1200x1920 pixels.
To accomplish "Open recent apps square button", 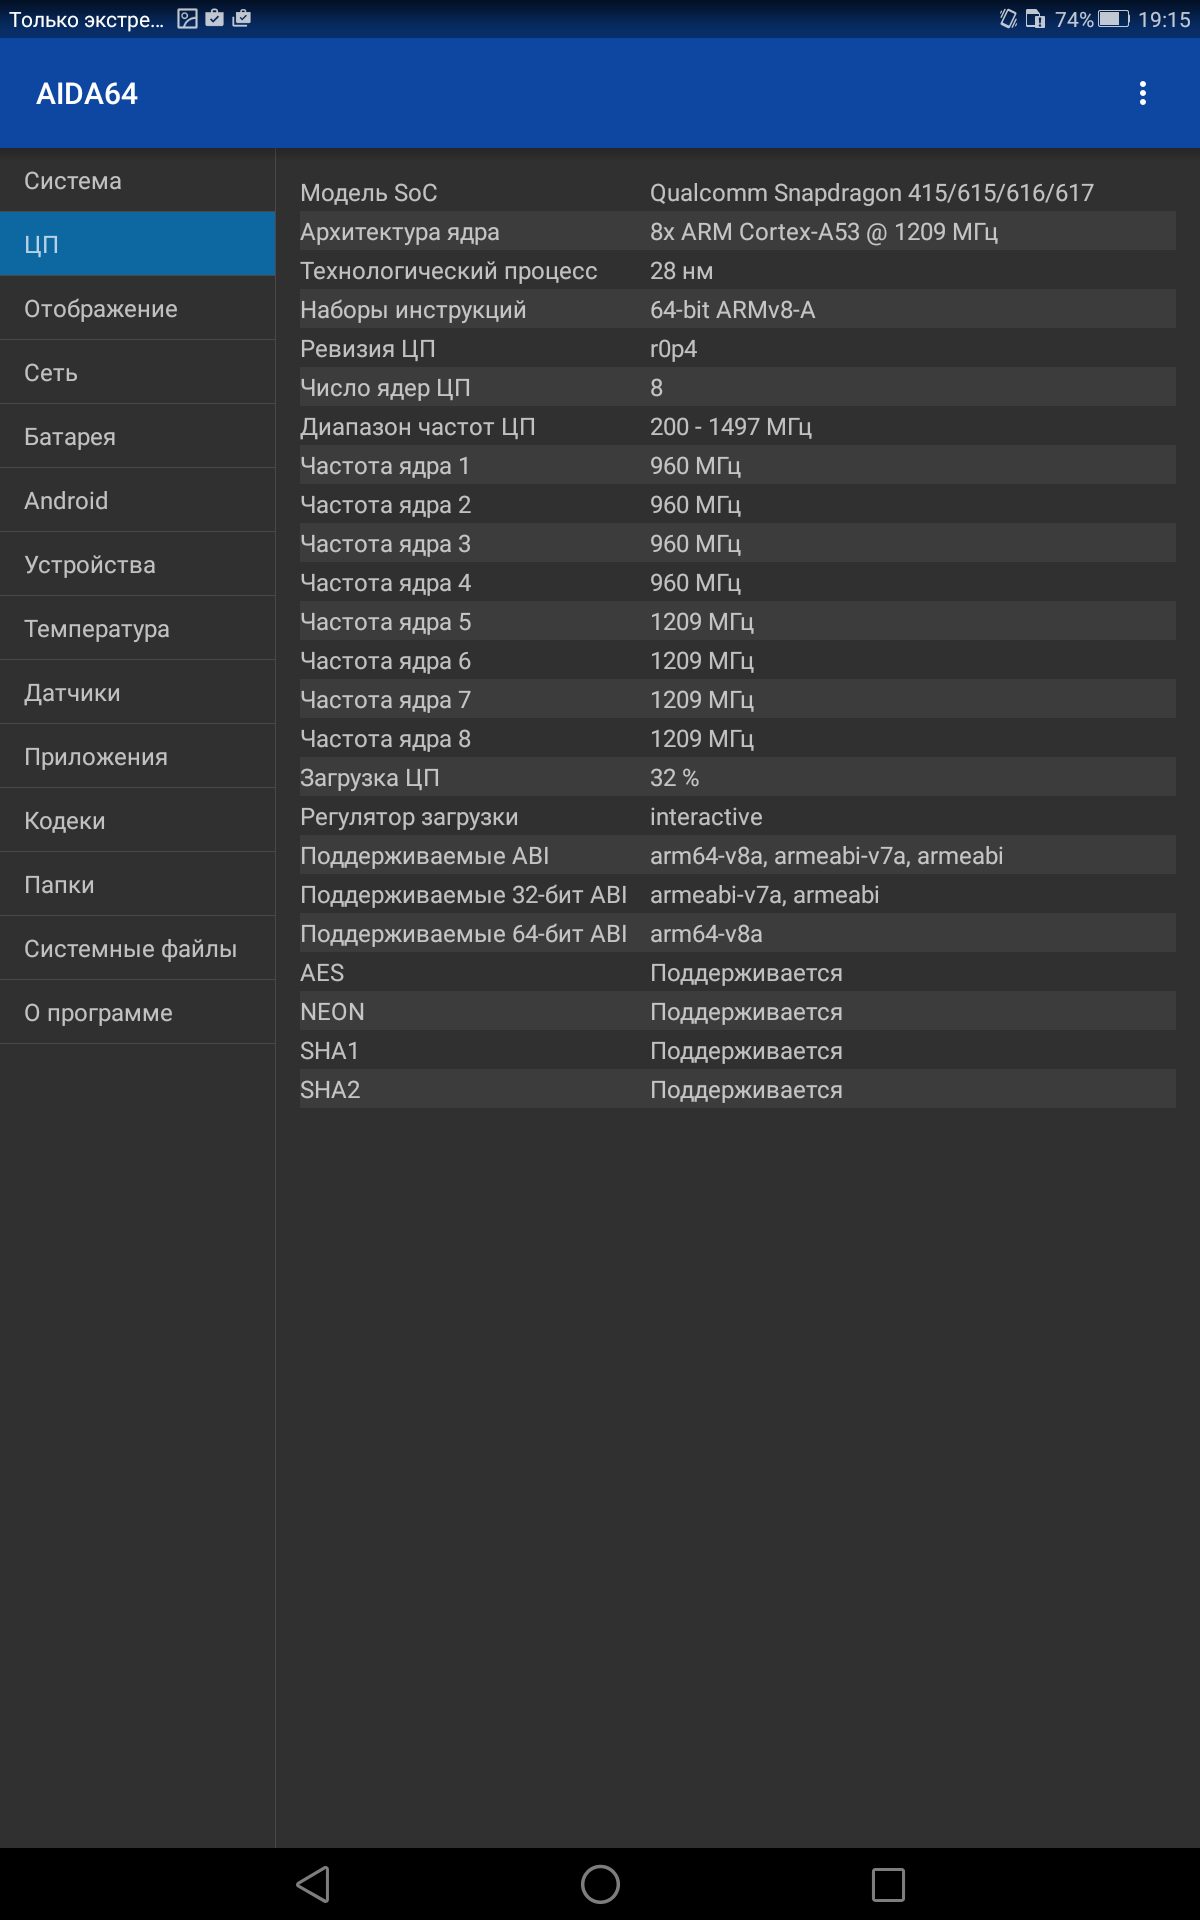I will pyautogui.click(x=888, y=1884).
